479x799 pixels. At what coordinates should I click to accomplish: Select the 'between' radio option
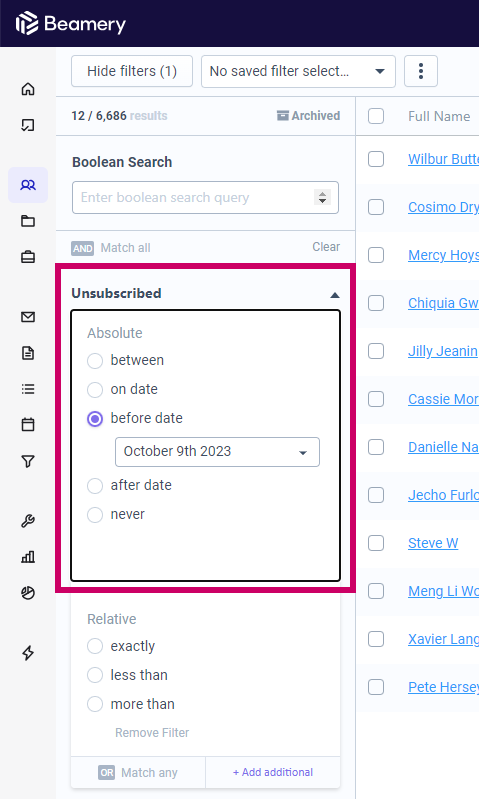tap(95, 361)
